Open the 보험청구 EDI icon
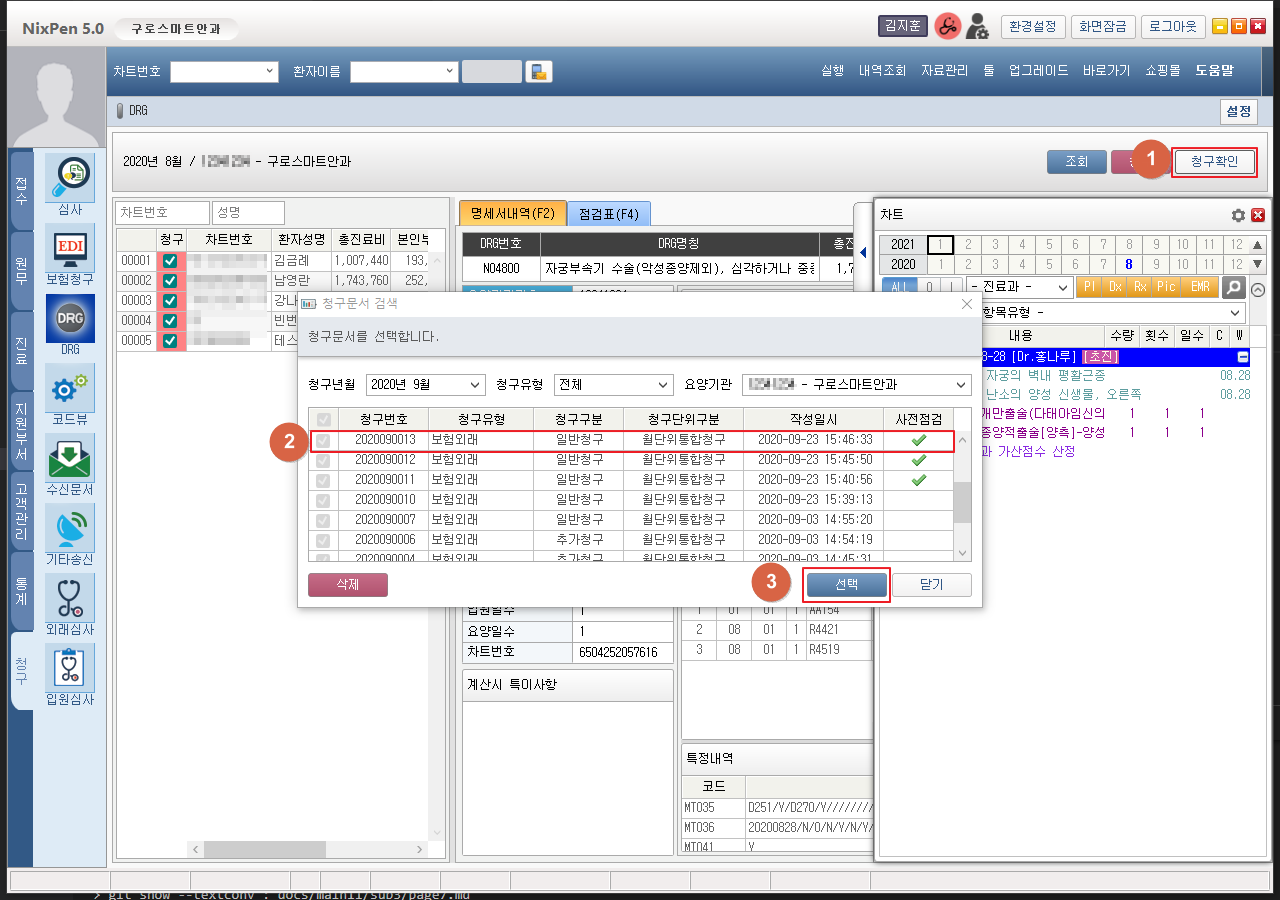Image resolution: width=1280 pixels, height=900 pixels. coord(70,248)
